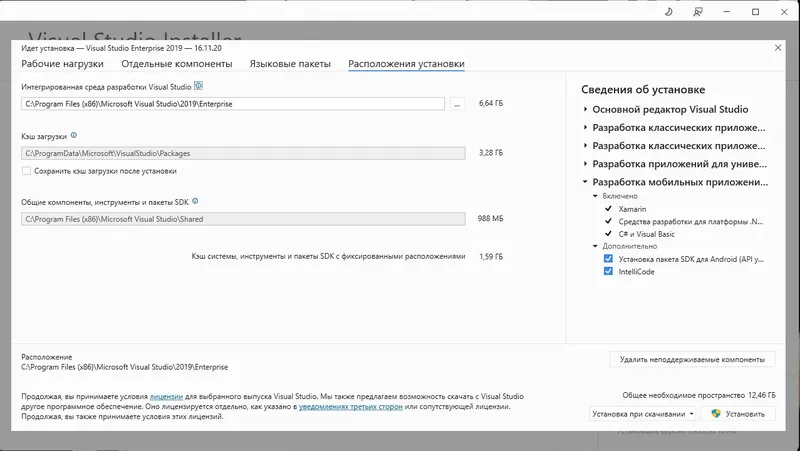Screen dimensions: 800x451
Task: Click the 1,59 ГБ size value
Action: (x=491, y=257)
